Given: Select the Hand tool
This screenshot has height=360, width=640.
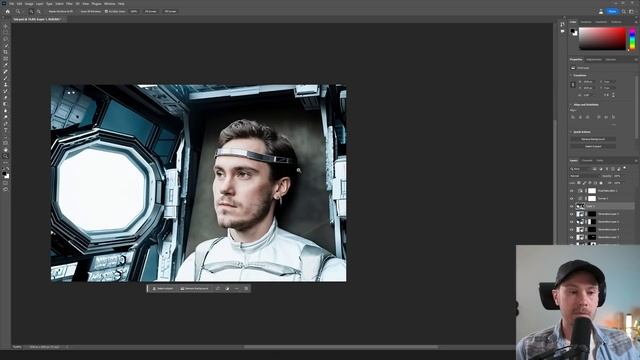Looking at the screenshot, I should 6,149.
